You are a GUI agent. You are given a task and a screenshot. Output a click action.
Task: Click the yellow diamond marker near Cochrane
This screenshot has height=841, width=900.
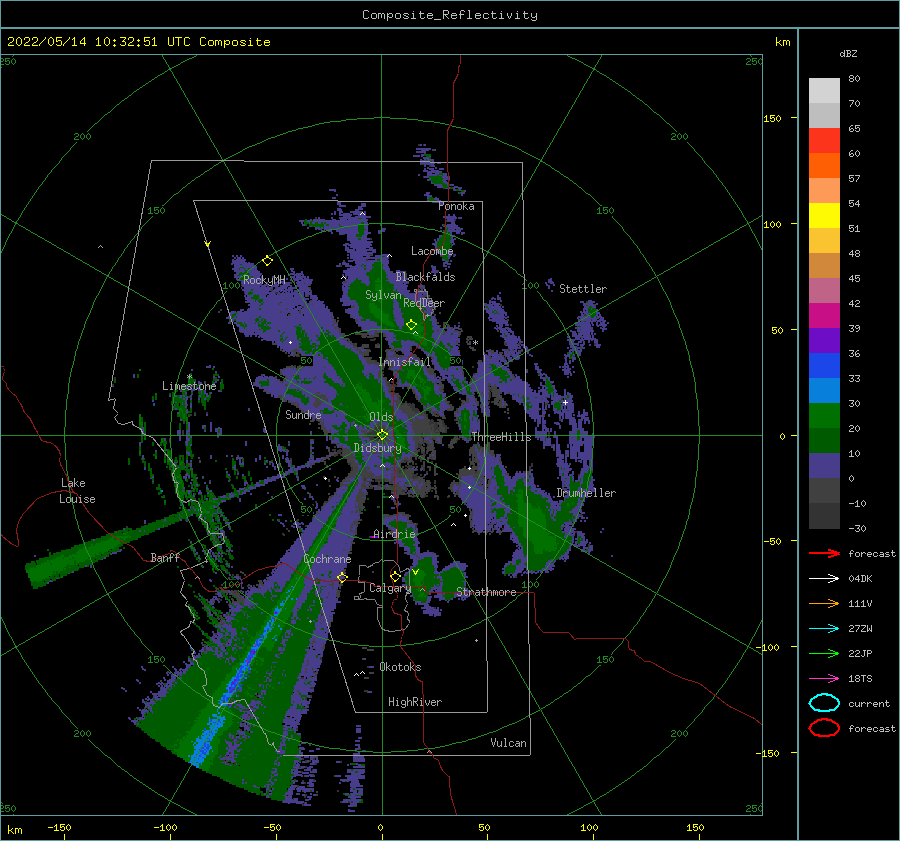pyautogui.click(x=342, y=577)
